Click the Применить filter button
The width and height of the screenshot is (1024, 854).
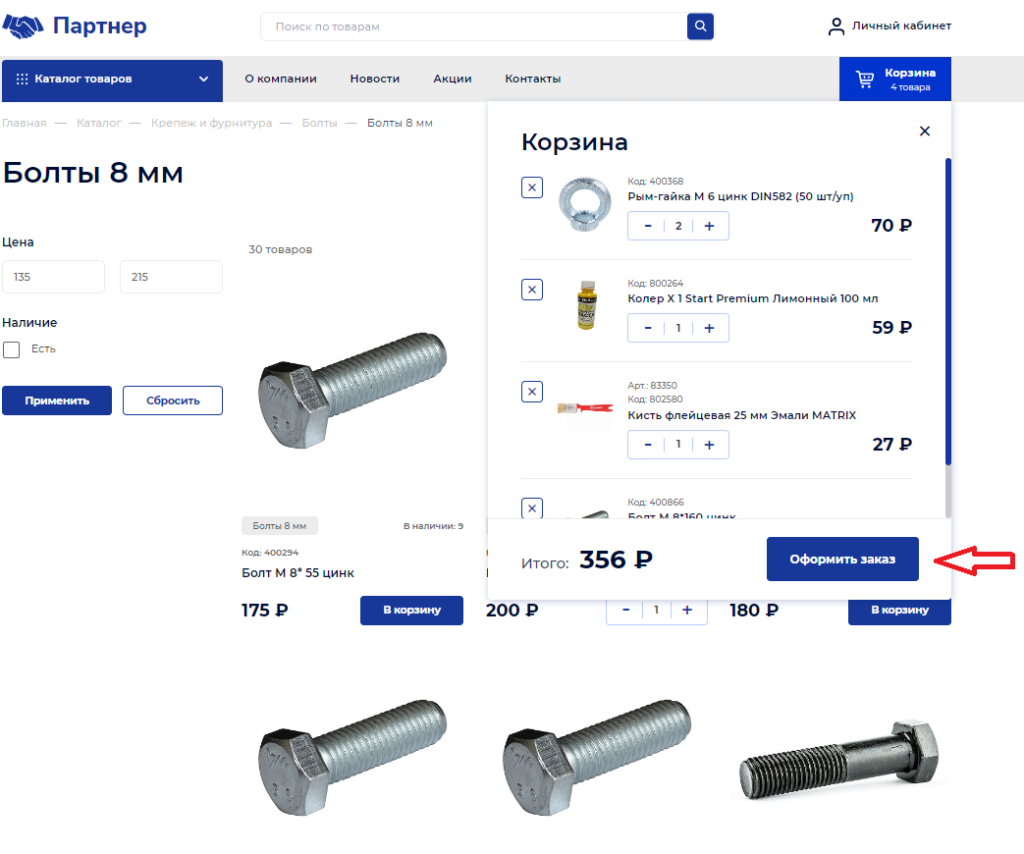tap(57, 401)
